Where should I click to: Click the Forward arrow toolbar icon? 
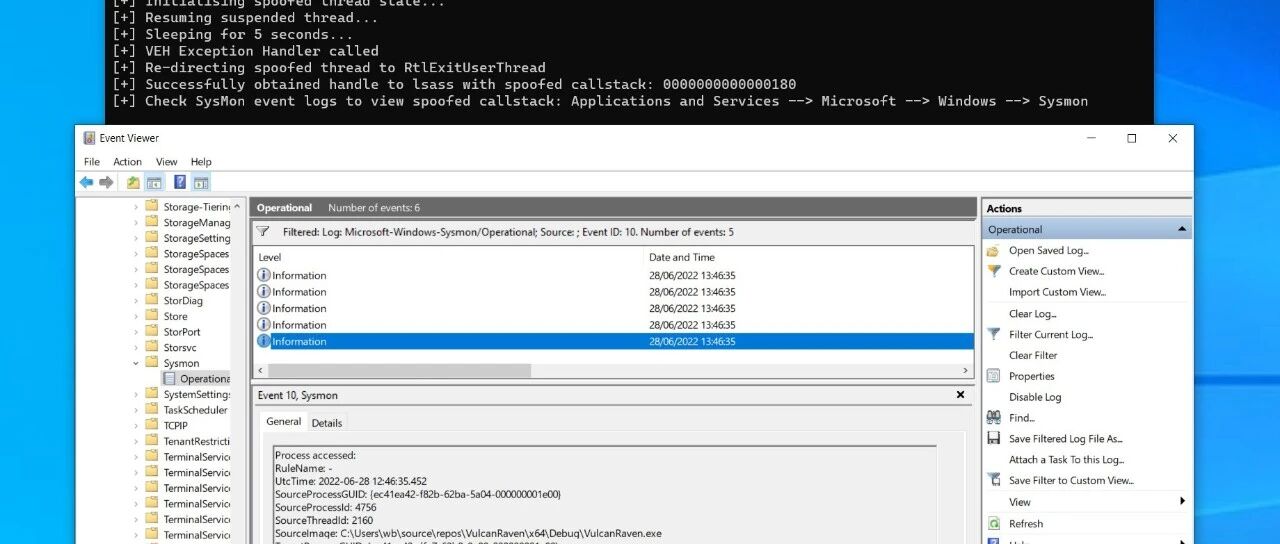106,182
